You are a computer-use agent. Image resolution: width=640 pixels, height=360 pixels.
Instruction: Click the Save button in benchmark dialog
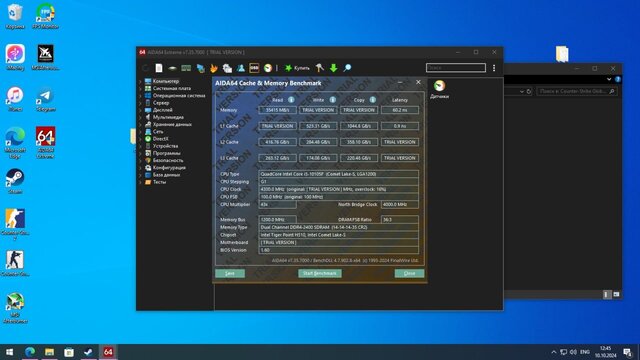(x=230, y=273)
